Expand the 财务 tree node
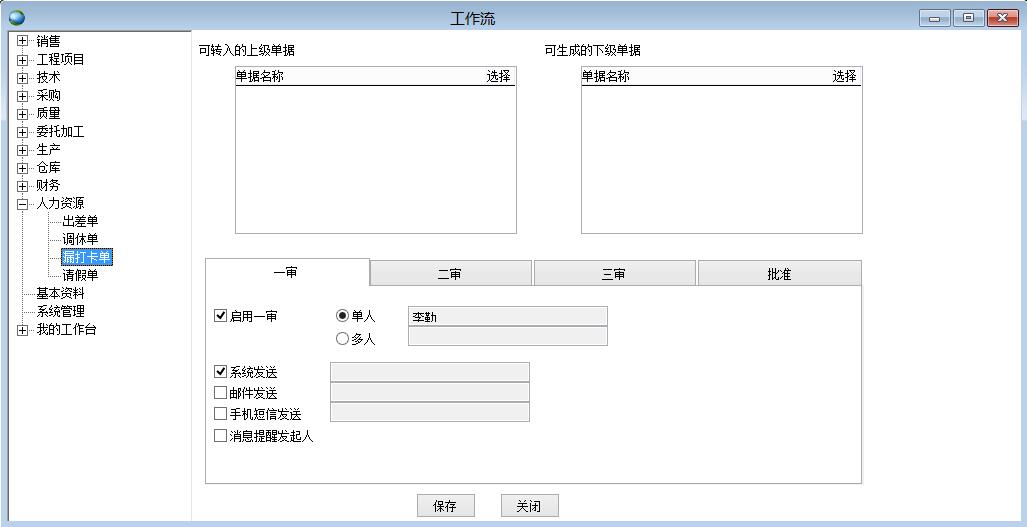The image size is (1027, 527). click(23, 186)
